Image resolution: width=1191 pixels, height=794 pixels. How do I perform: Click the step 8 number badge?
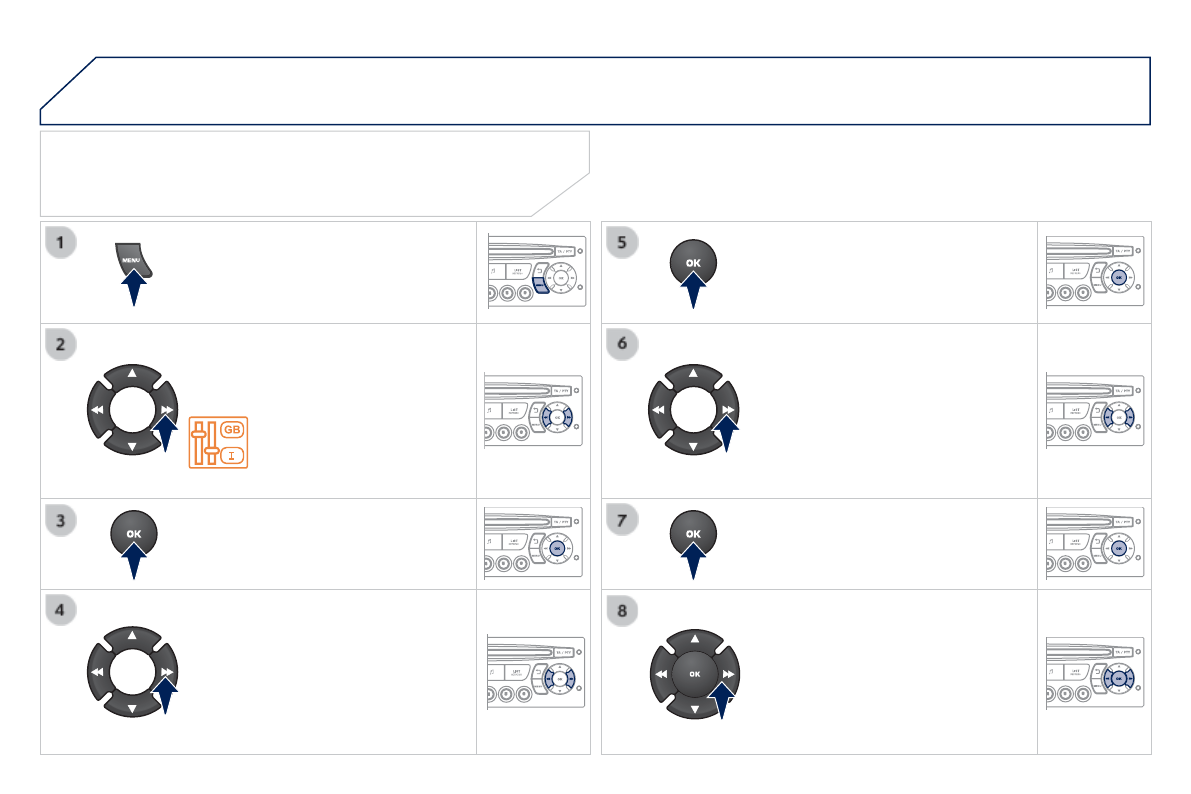click(x=622, y=613)
